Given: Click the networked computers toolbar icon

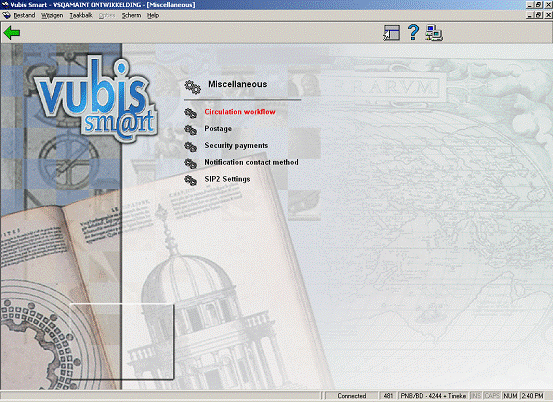Looking at the screenshot, I should [x=434, y=33].
